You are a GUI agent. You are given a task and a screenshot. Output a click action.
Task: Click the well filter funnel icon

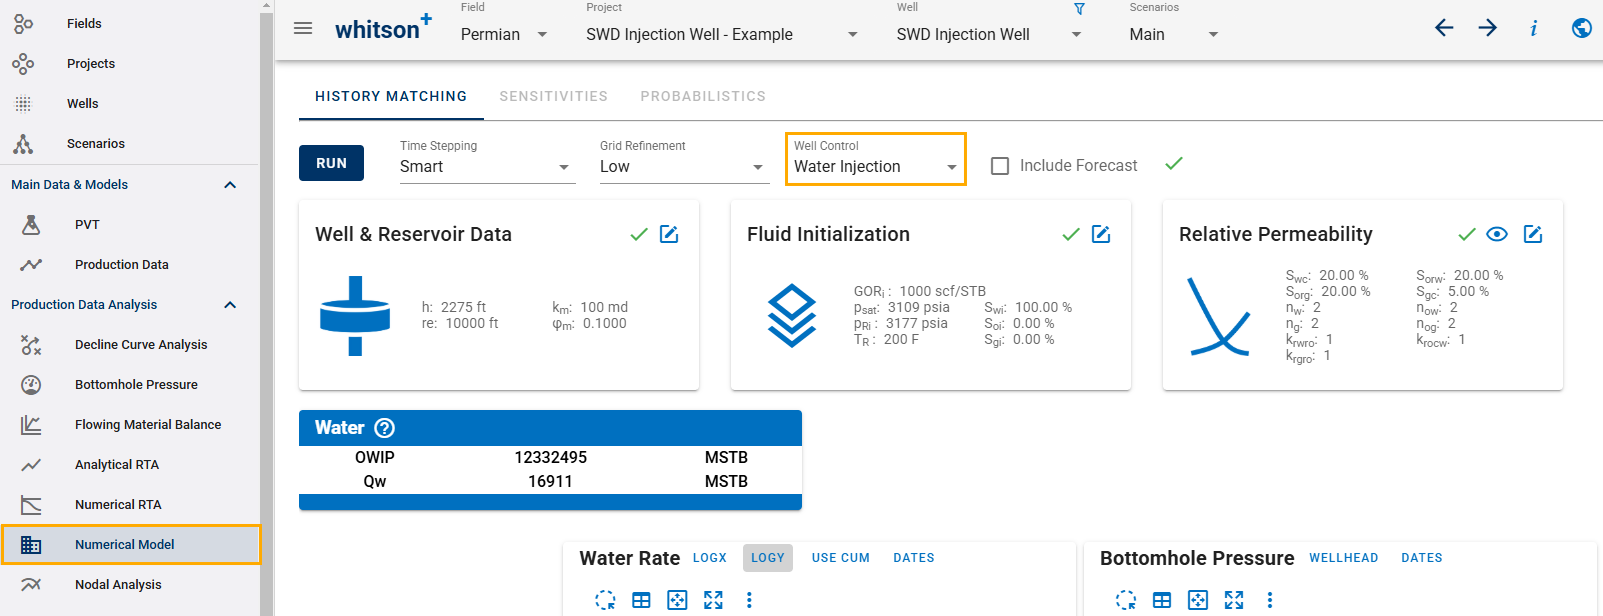[x=1079, y=9]
